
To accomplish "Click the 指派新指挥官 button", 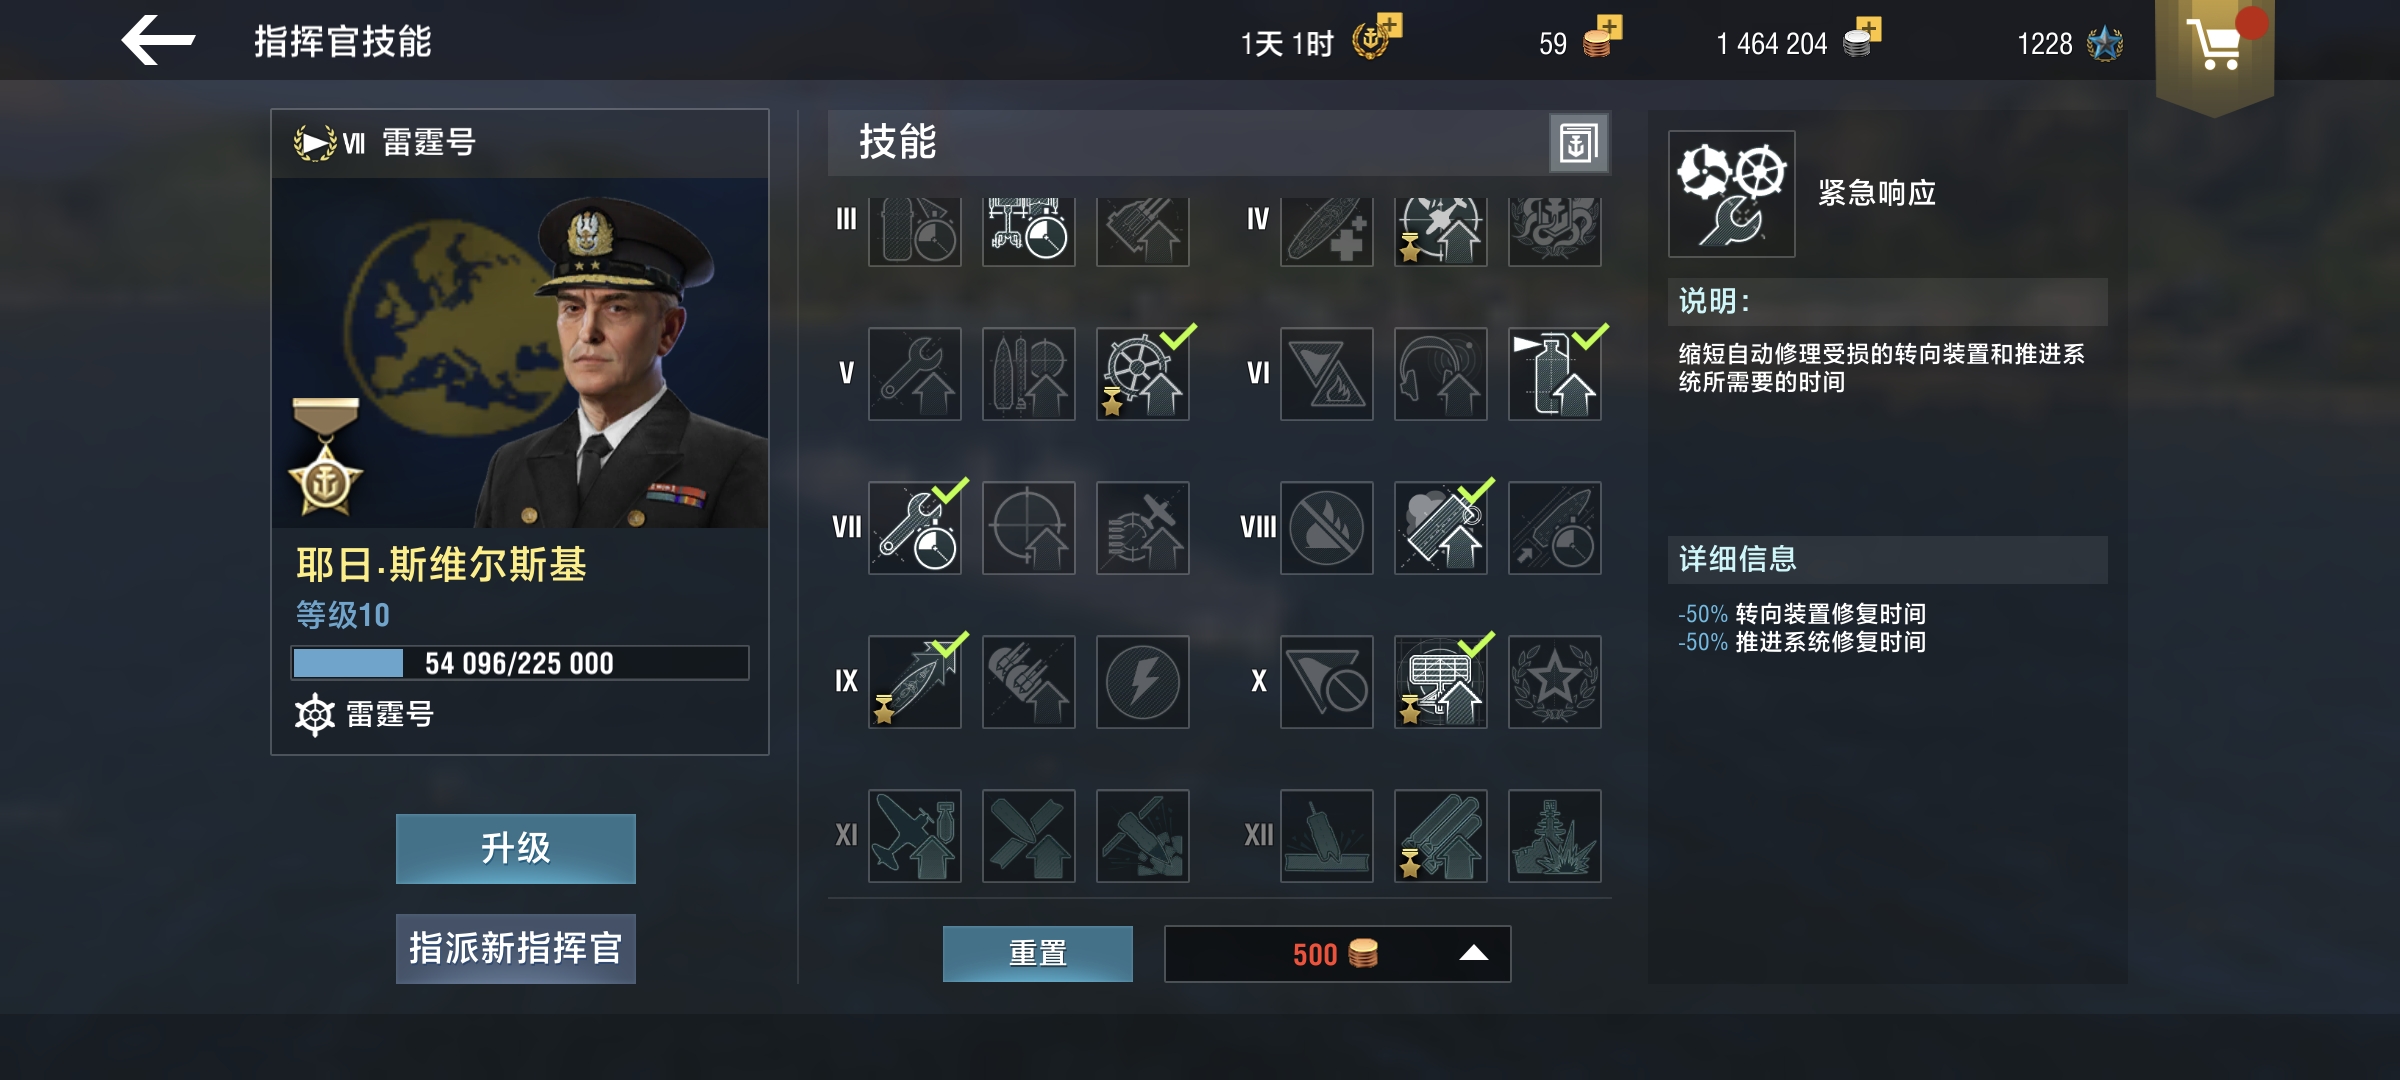I will tap(515, 948).
